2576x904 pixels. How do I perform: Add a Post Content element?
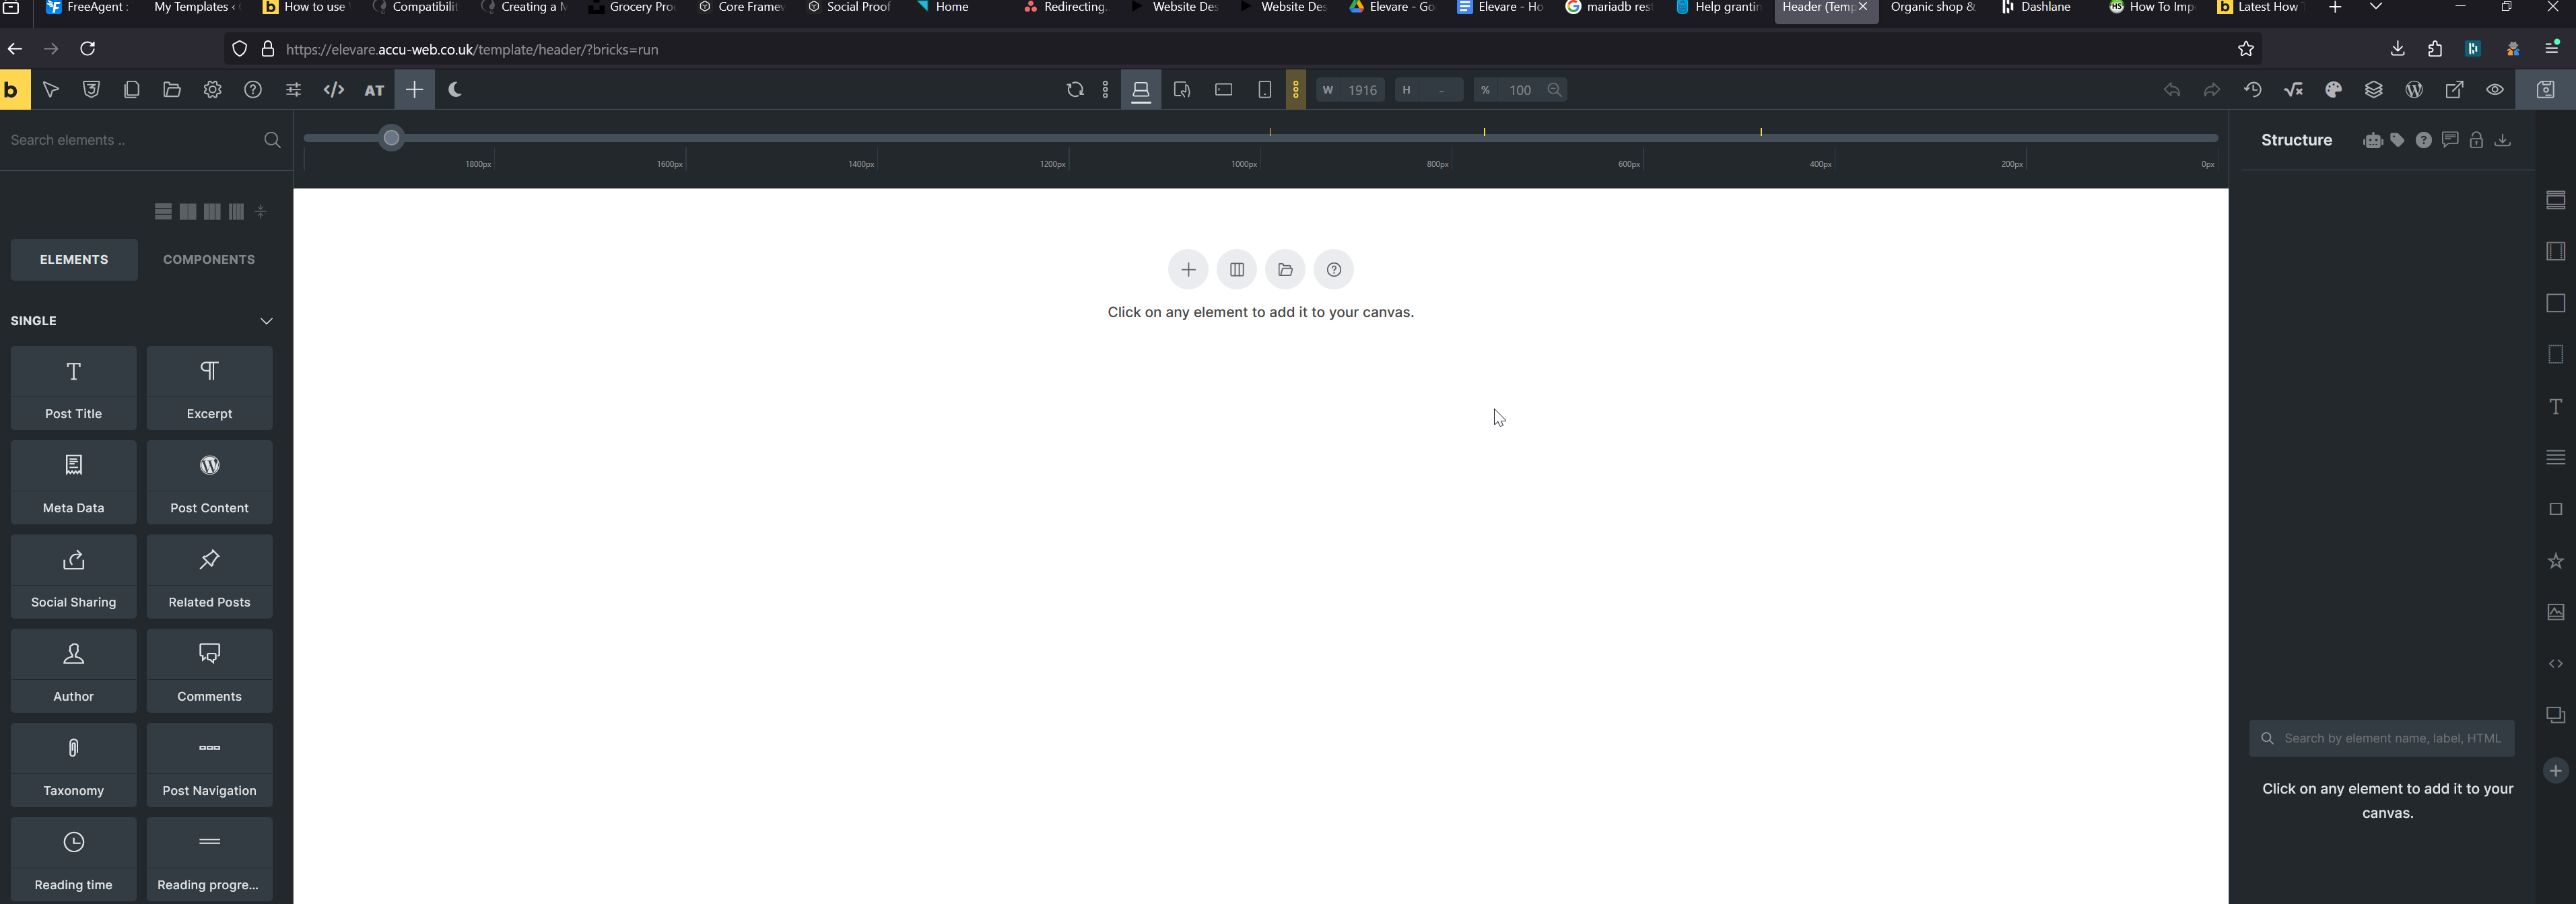pos(210,482)
